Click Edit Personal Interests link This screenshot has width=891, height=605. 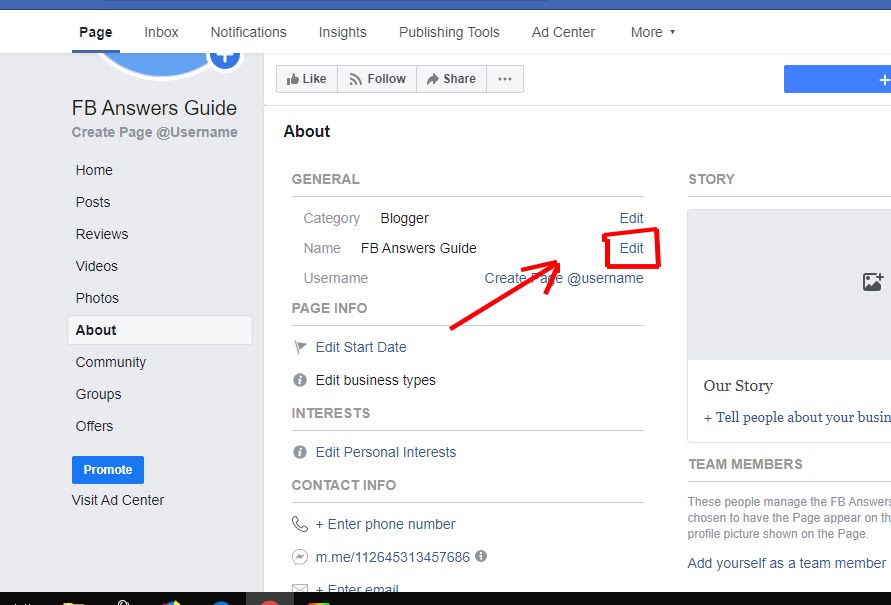pyautogui.click(x=386, y=452)
